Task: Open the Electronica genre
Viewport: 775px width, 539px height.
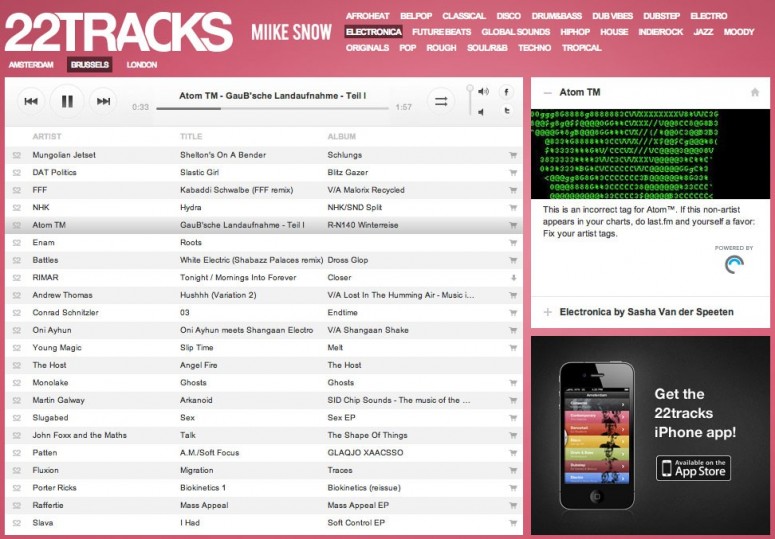Action: coord(373,32)
